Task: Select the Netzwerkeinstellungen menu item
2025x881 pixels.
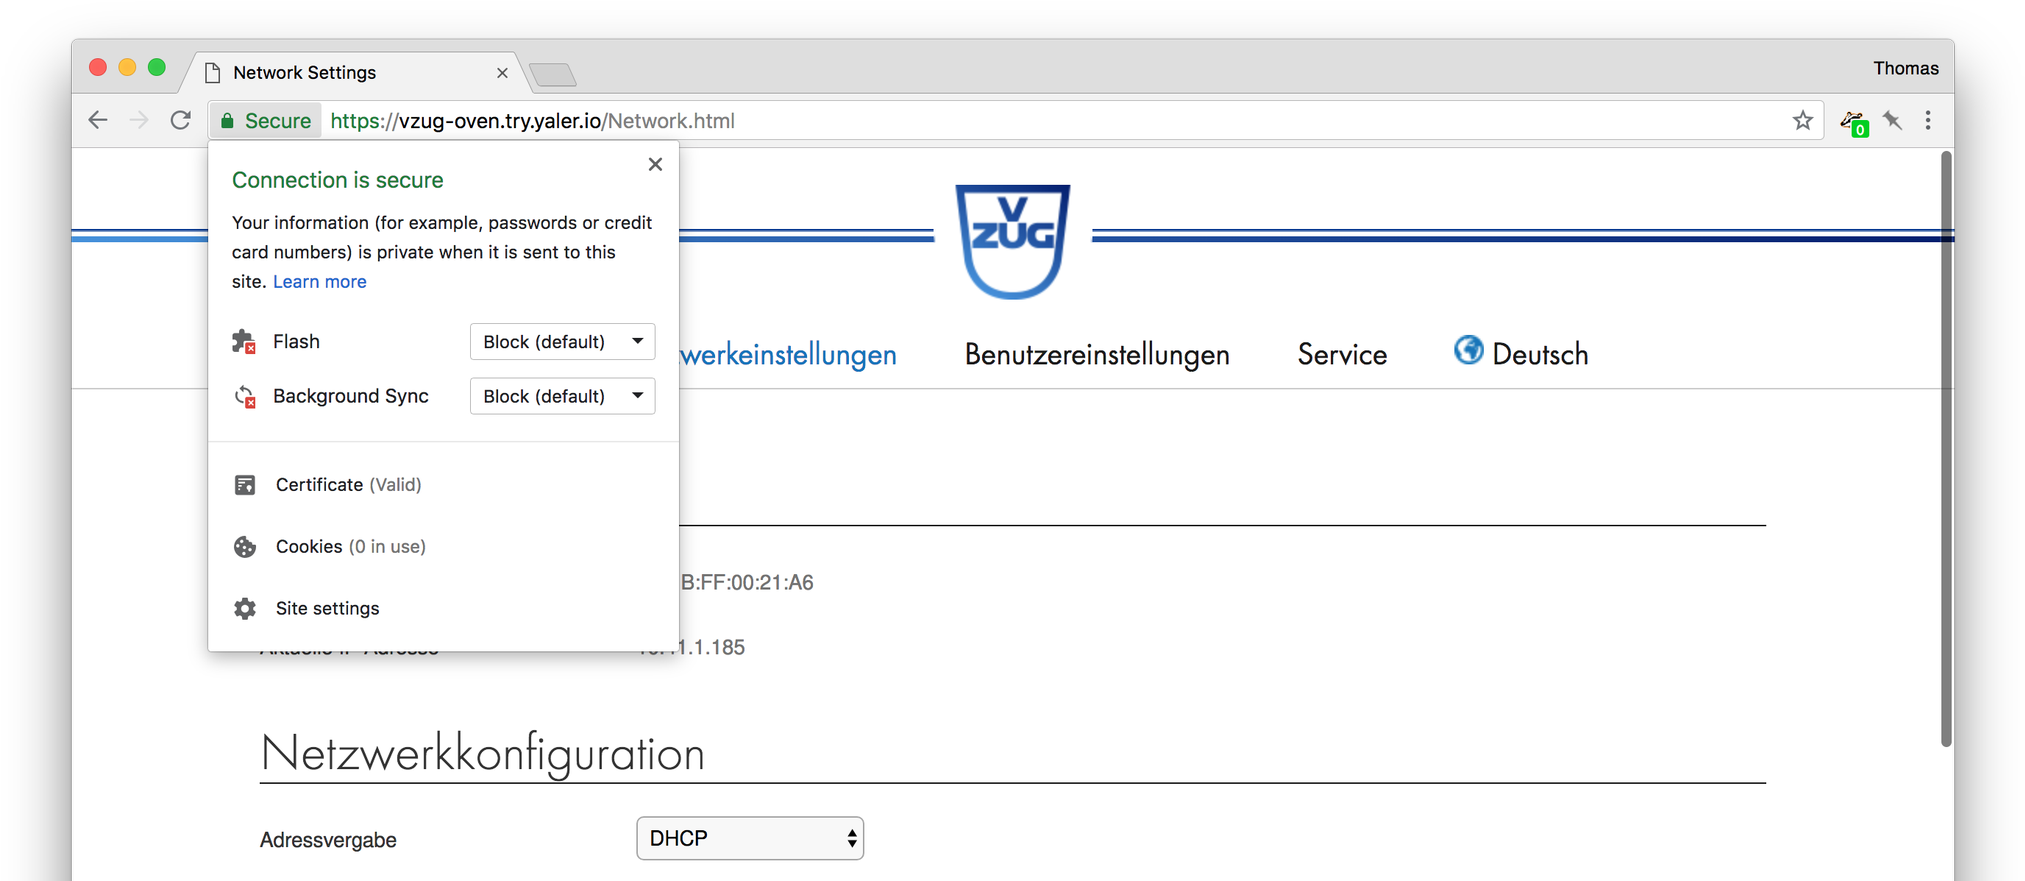Action: pos(788,355)
